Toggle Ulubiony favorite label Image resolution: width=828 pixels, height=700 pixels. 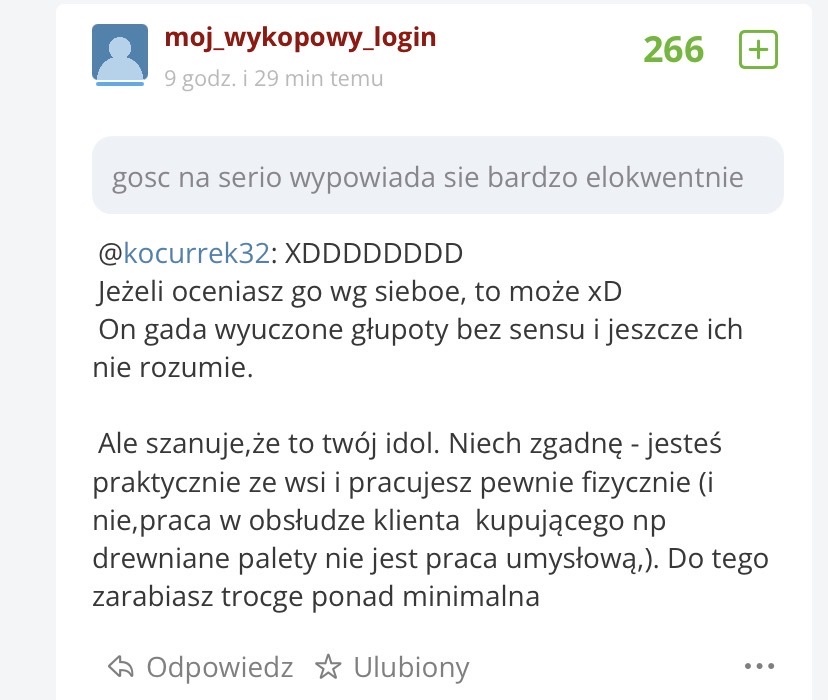[411, 668]
